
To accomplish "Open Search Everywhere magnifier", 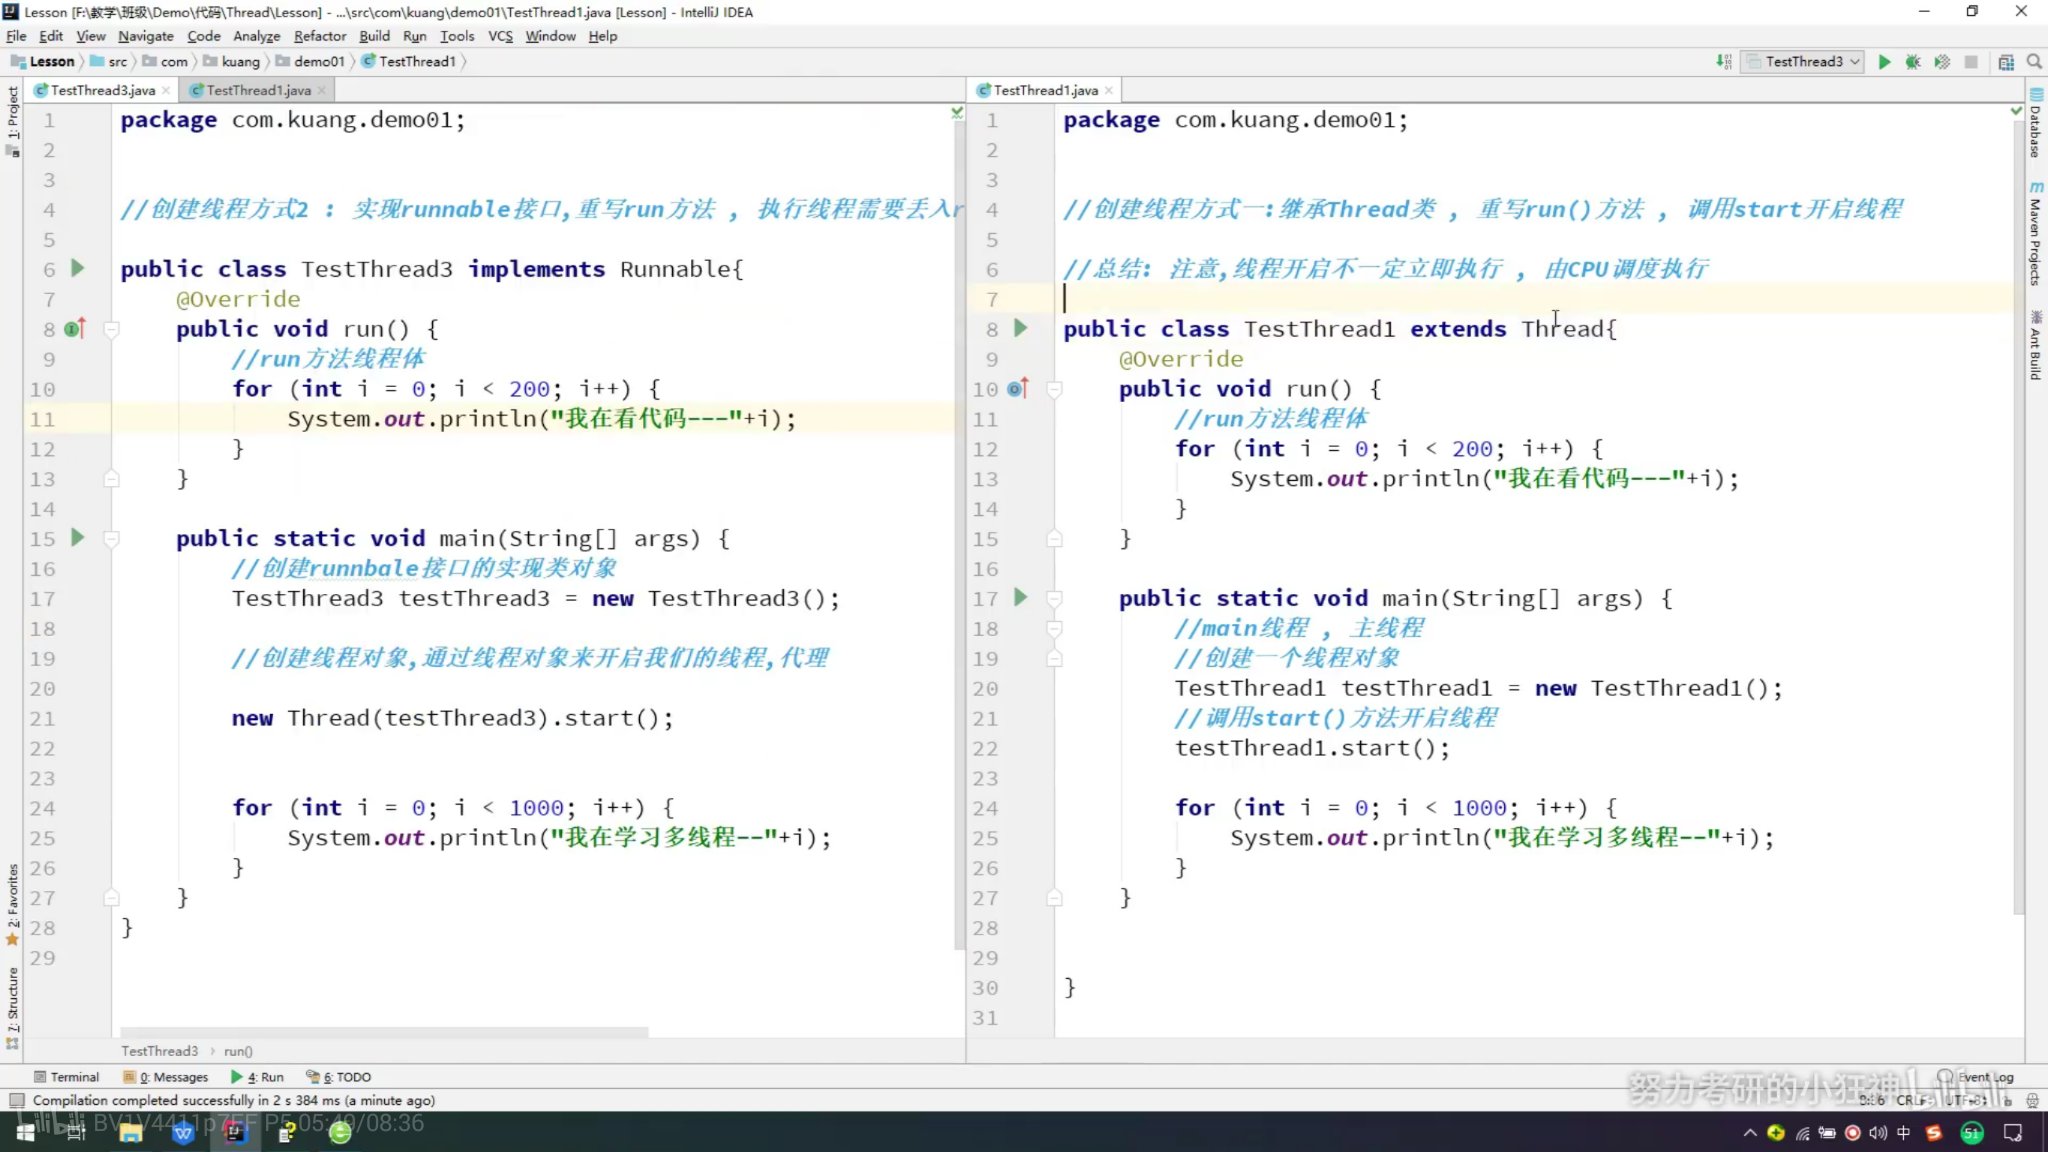I will tap(2034, 61).
